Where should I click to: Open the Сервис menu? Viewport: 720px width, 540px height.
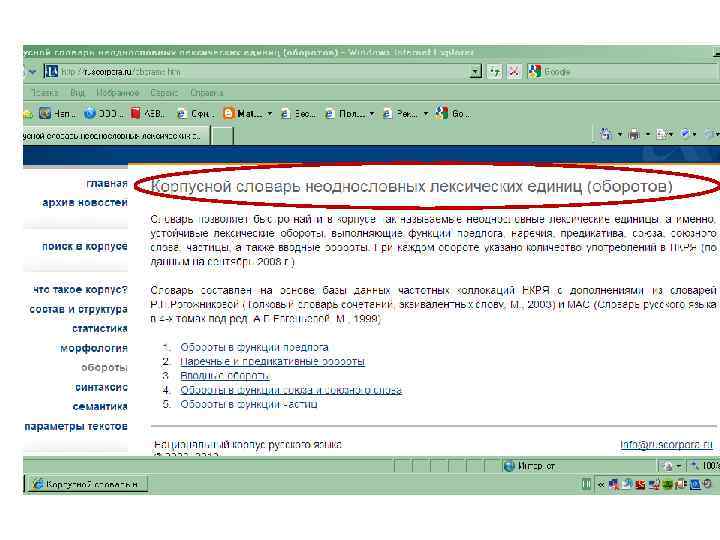pos(164,93)
